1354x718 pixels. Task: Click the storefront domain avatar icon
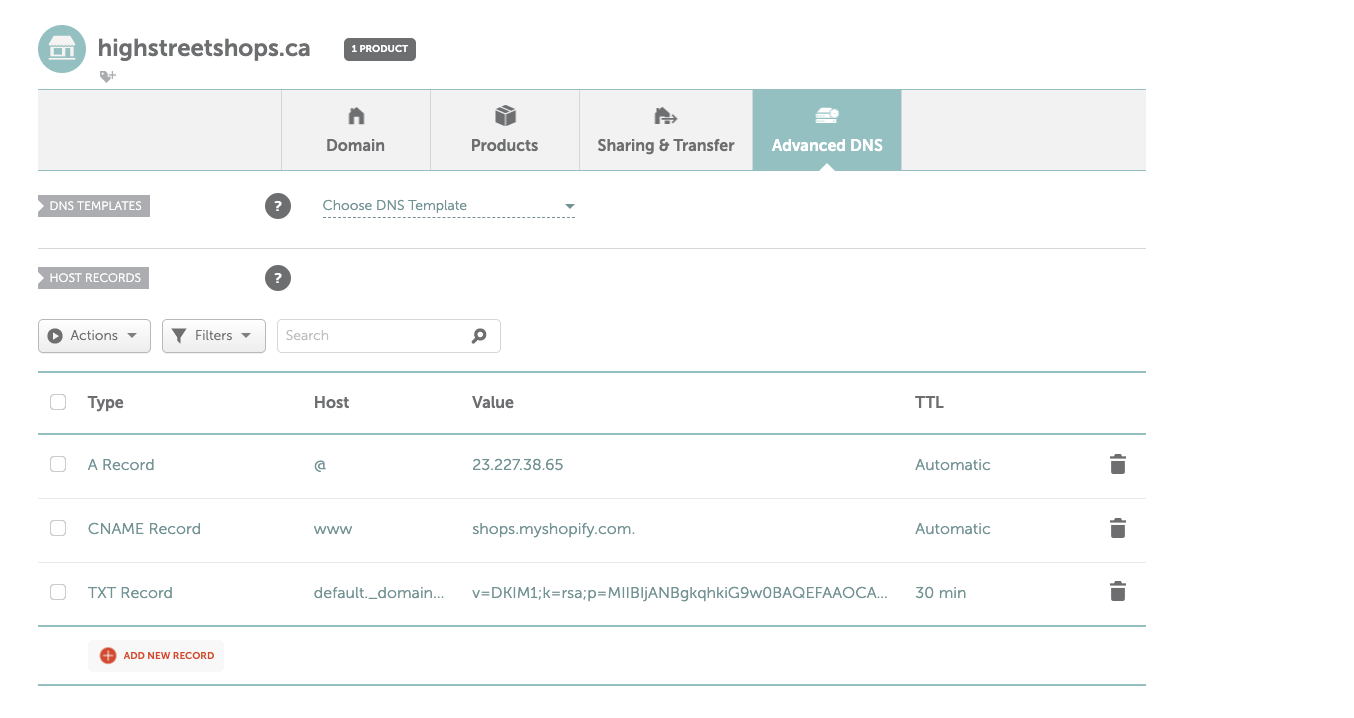[x=62, y=49]
